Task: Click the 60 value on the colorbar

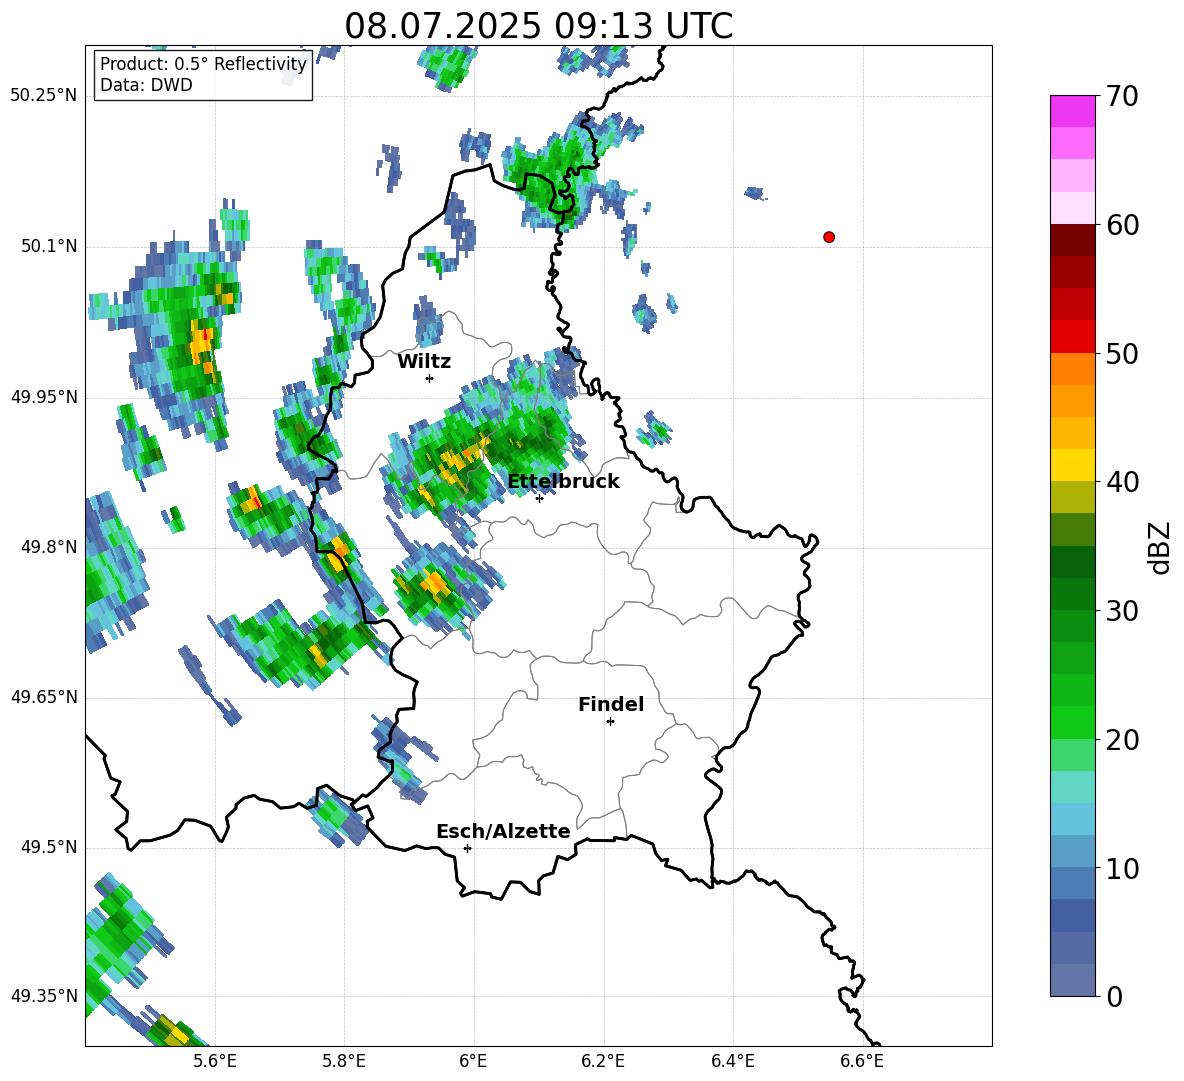Action: tap(1121, 225)
